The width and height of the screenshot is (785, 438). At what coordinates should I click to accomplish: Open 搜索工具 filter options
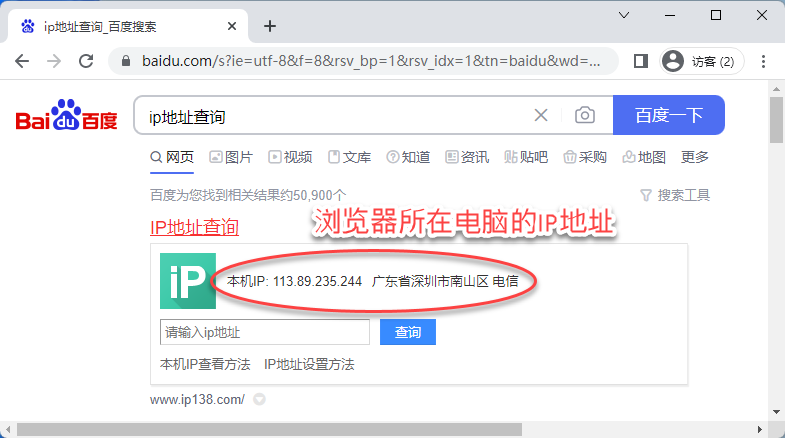point(675,195)
